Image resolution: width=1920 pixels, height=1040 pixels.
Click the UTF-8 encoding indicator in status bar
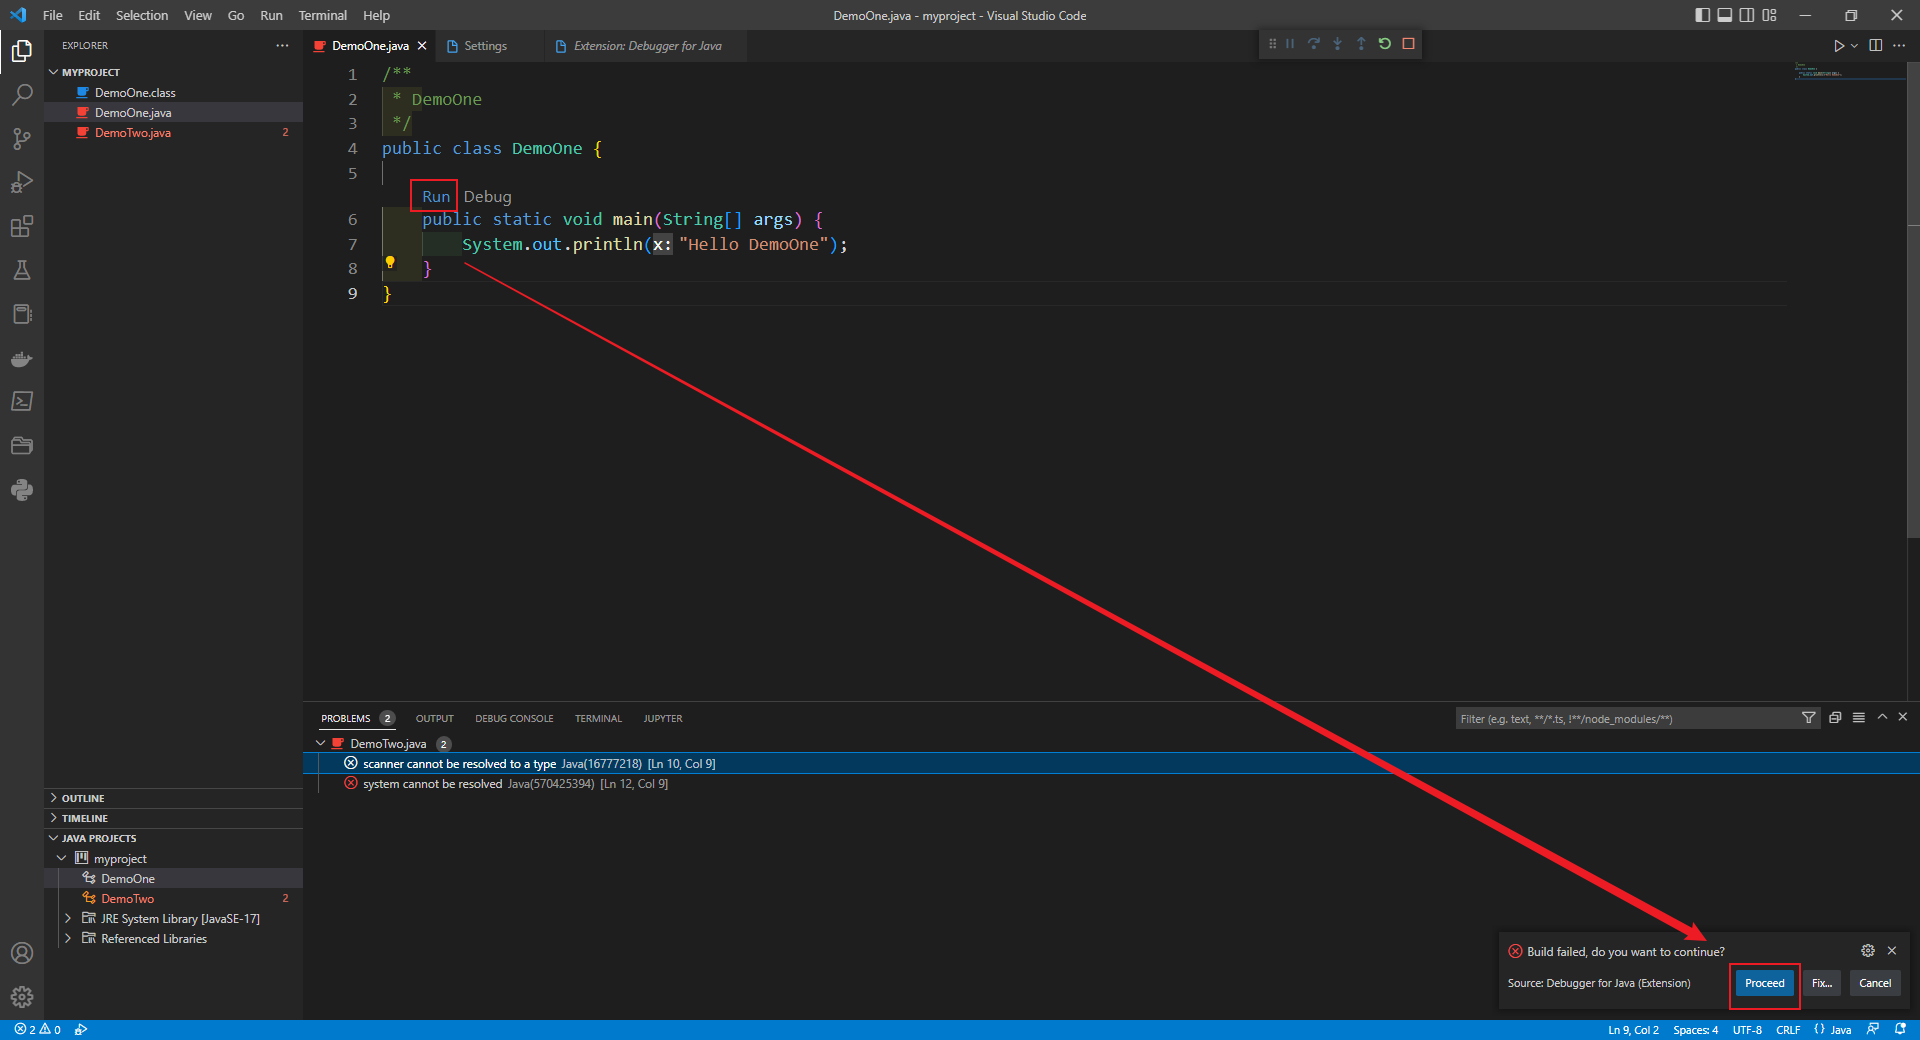pos(1746,1029)
